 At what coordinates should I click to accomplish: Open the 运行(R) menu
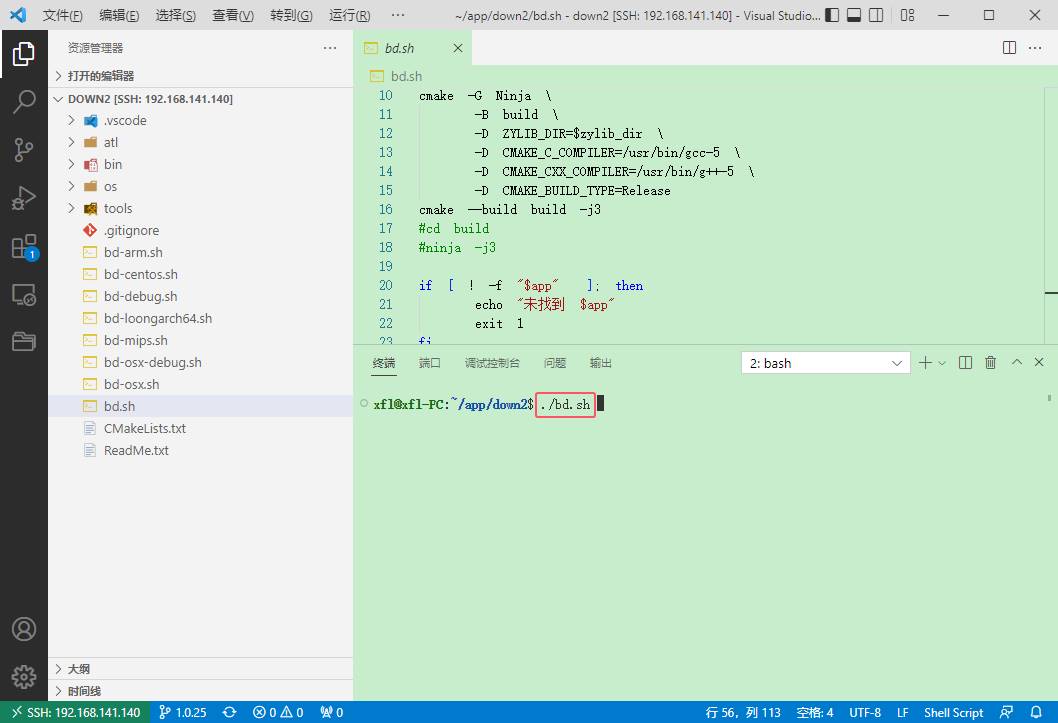click(350, 16)
